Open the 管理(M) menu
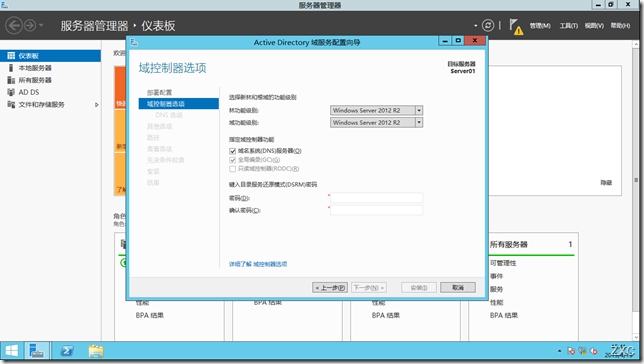Viewport: 644px width, 364px height. point(540,25)
